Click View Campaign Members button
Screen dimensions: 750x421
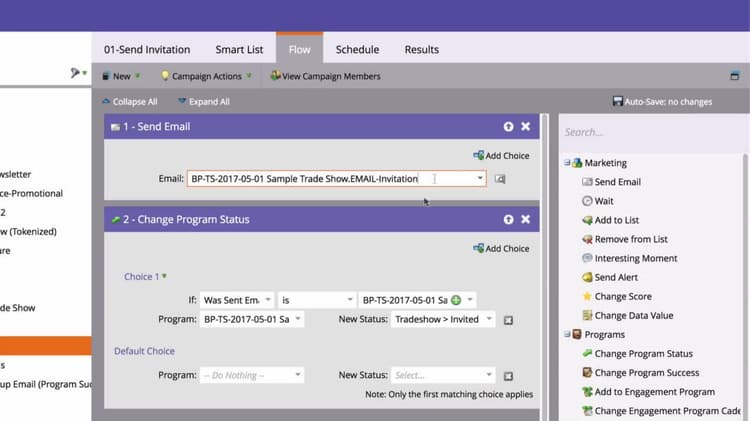coord(326,76)
